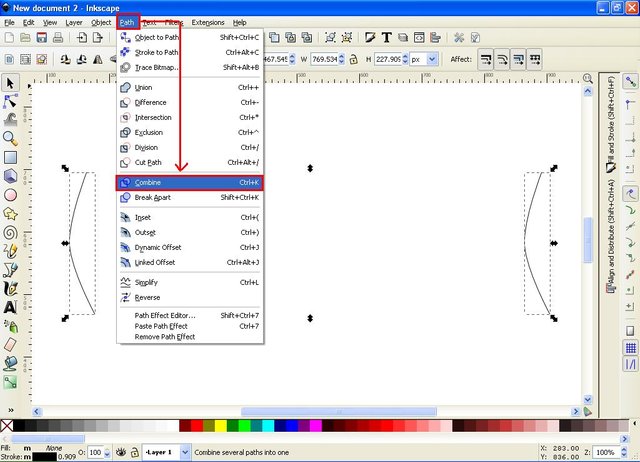This screenshot has width=640, height=462.
Task: Toggle the top snap-enable button on snap bar
Action: coord(631,82)
